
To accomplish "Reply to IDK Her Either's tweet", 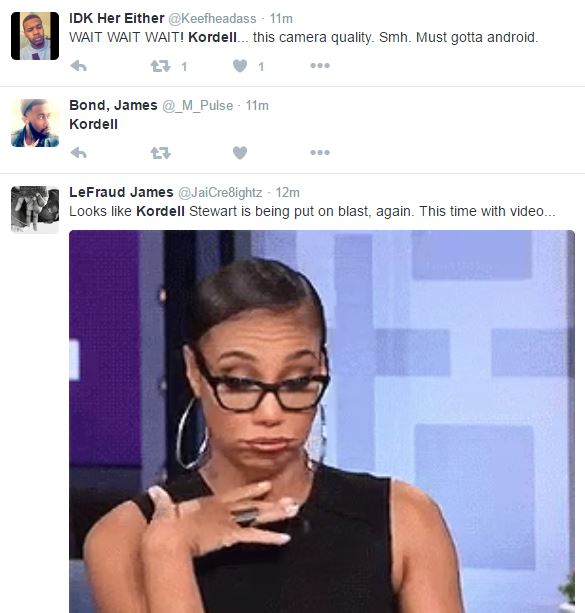I will (79, 66).
